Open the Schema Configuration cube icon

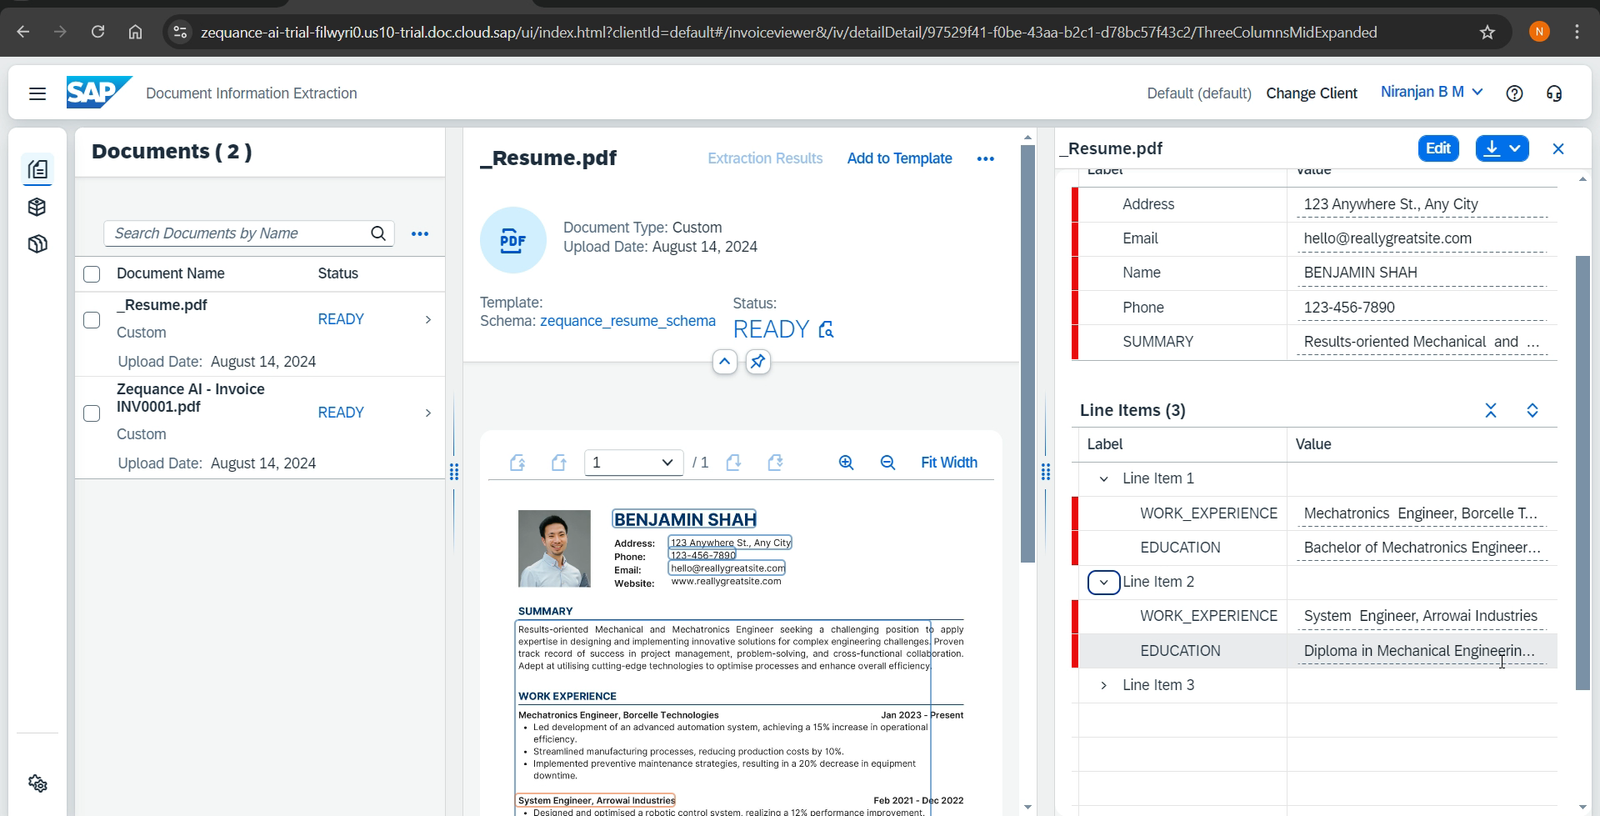38,207
